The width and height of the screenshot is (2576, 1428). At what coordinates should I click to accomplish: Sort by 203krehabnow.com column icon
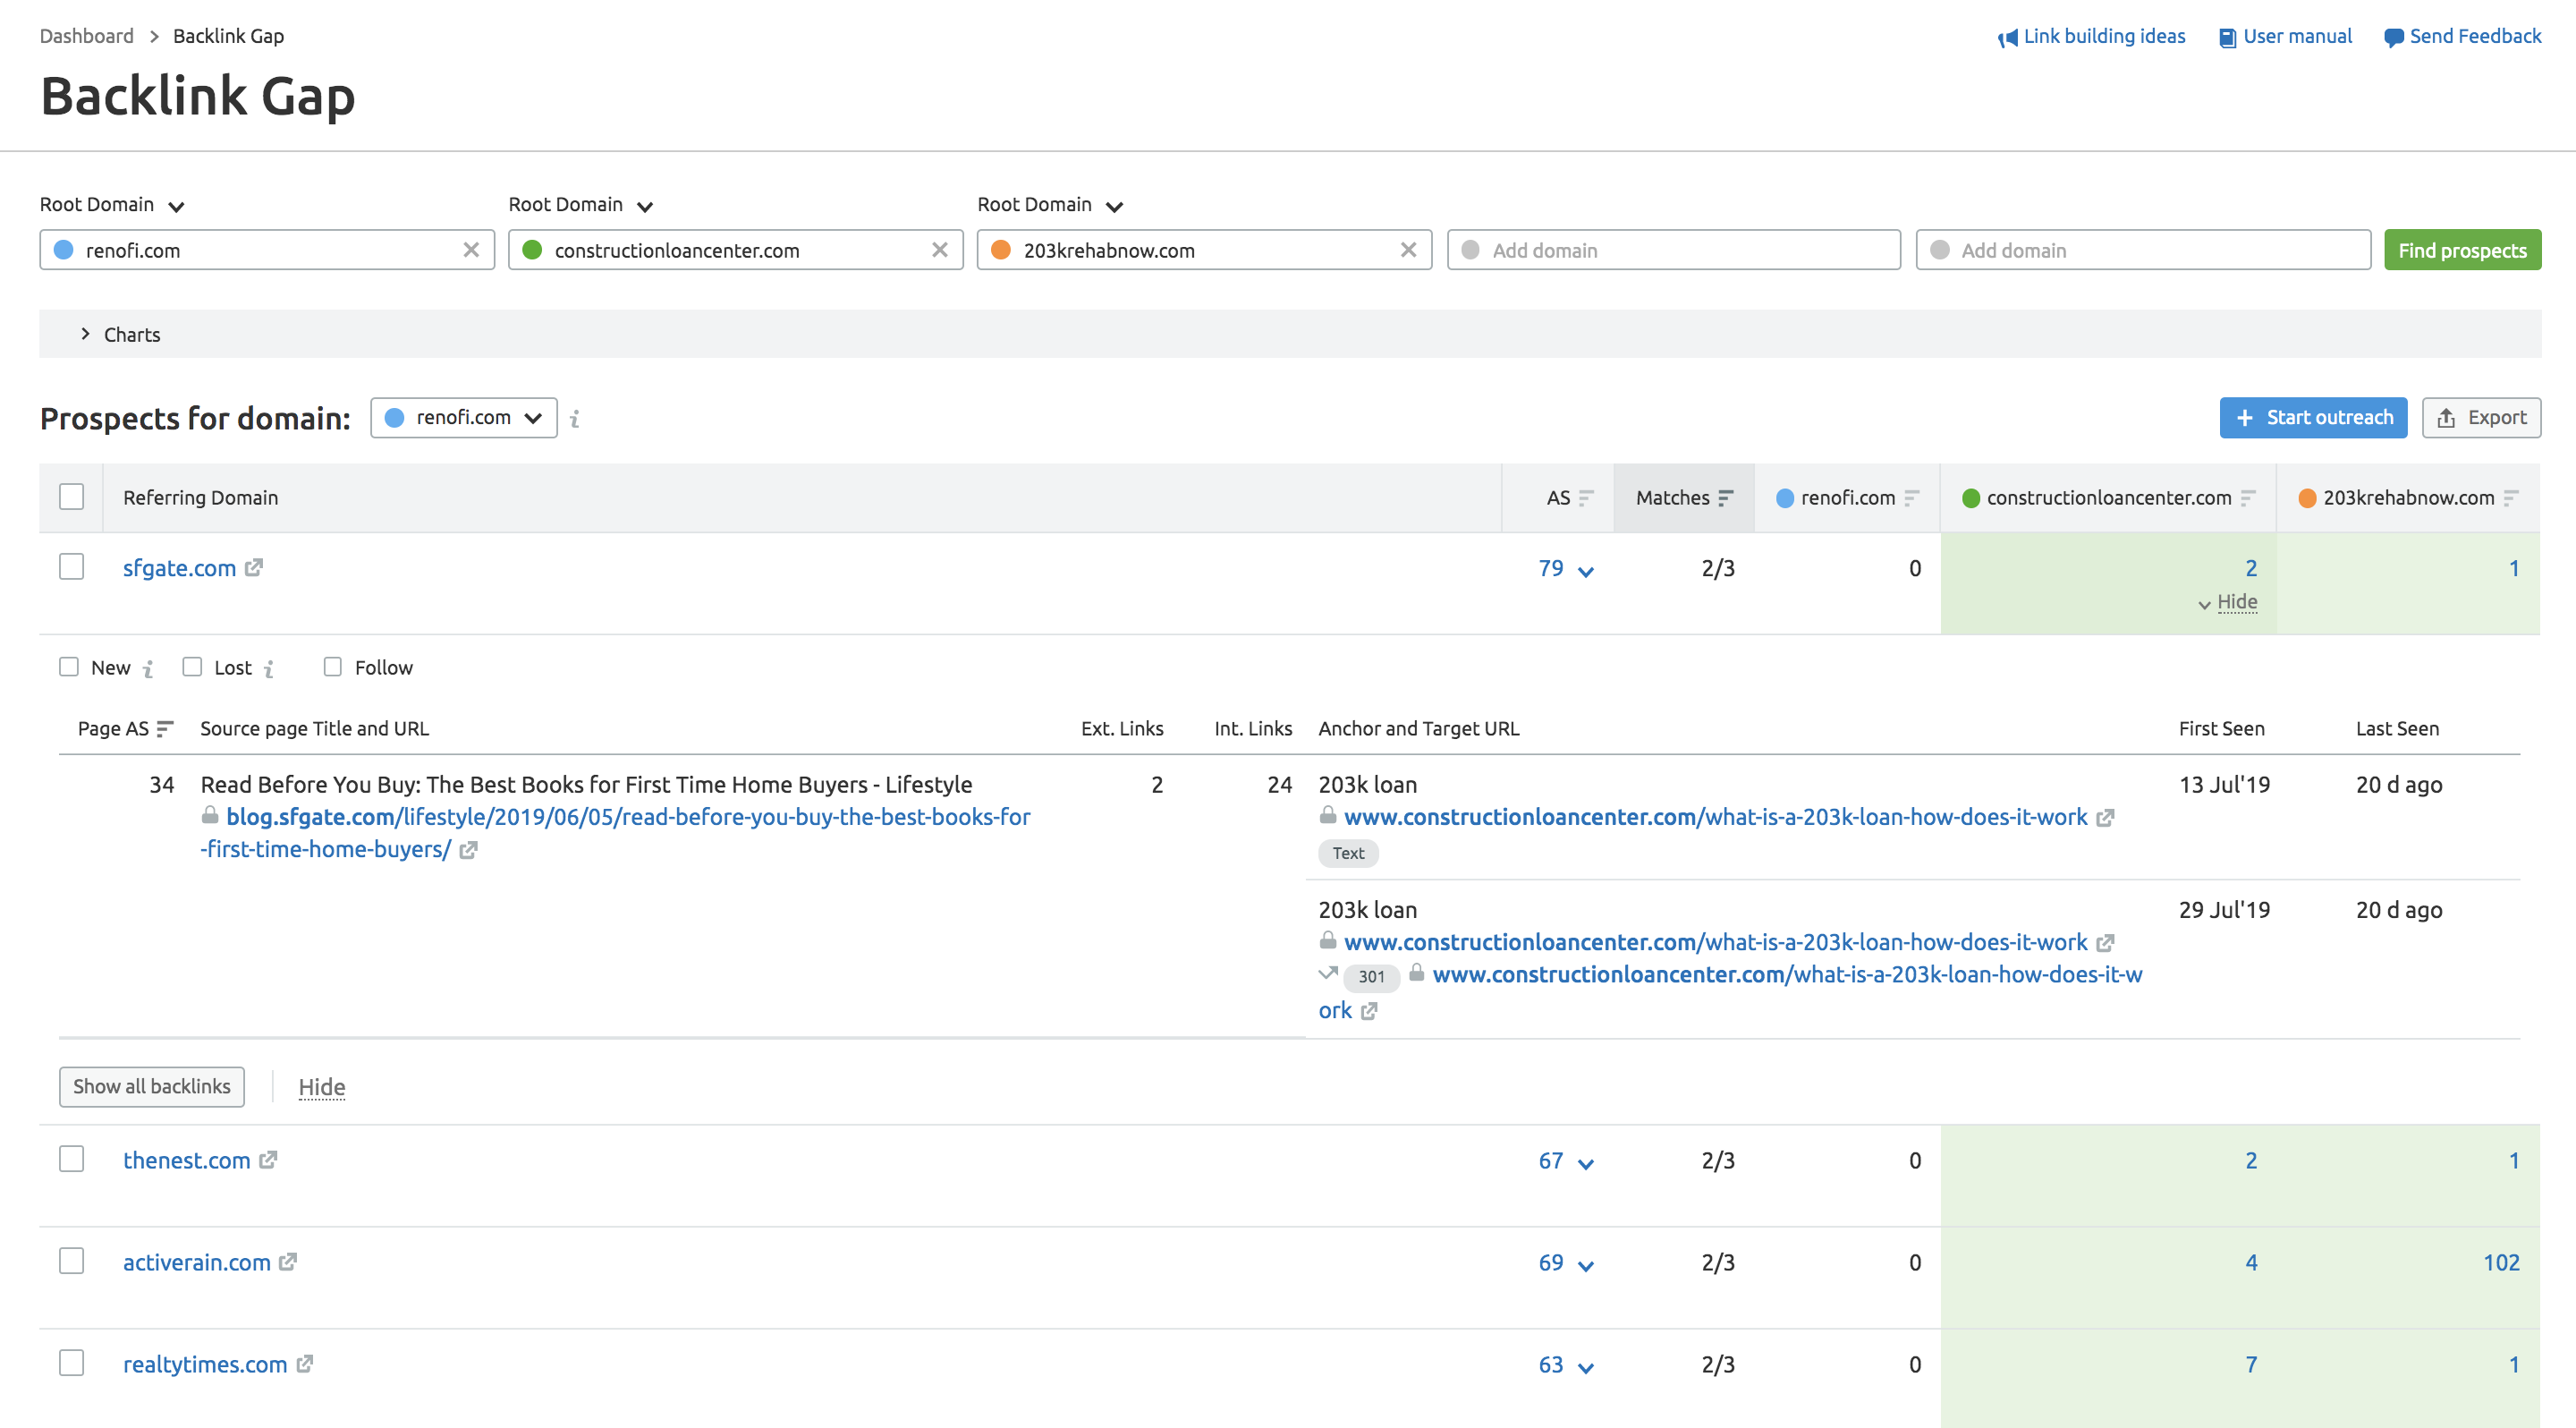coord(2511,498)
